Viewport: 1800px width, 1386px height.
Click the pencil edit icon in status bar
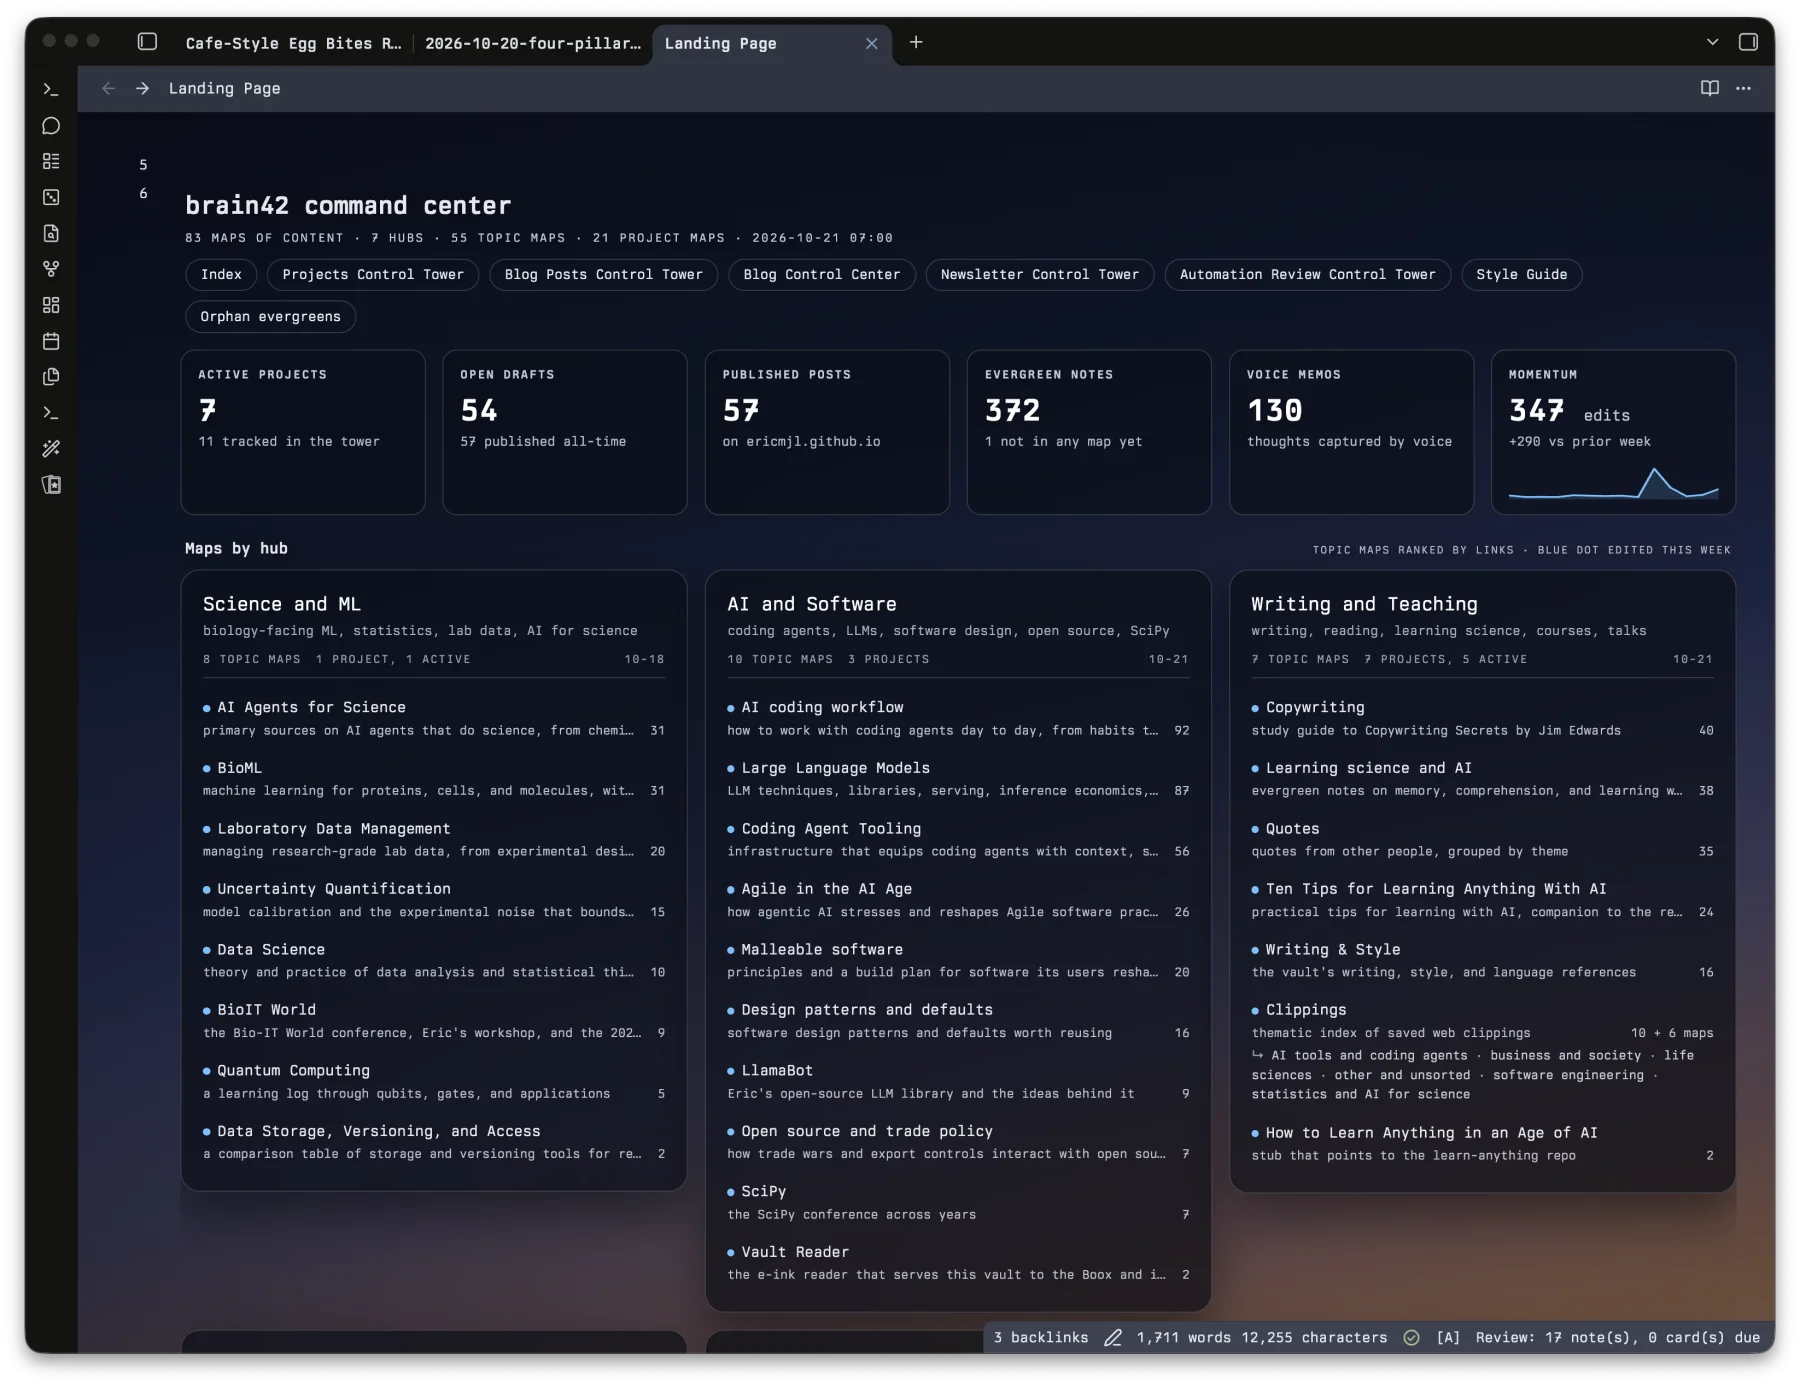click(1112, 1338)
